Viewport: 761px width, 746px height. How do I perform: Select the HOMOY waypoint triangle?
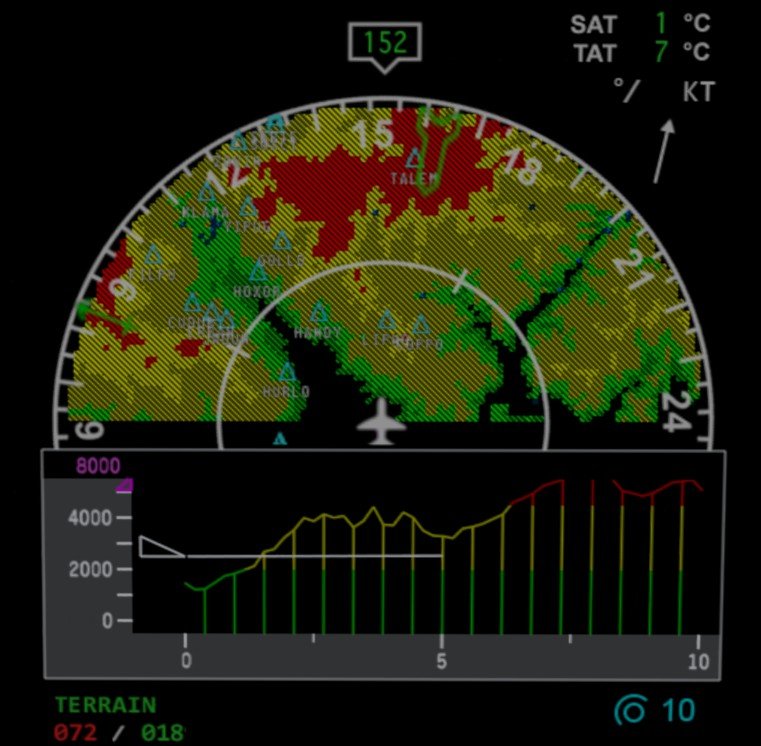[x=319, y=312]
